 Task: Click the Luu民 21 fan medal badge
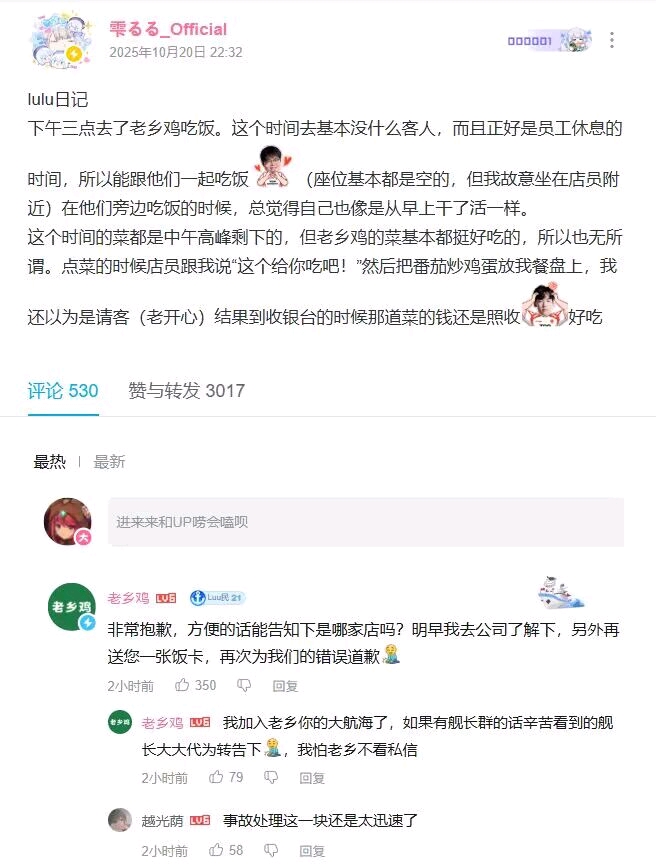218,597
